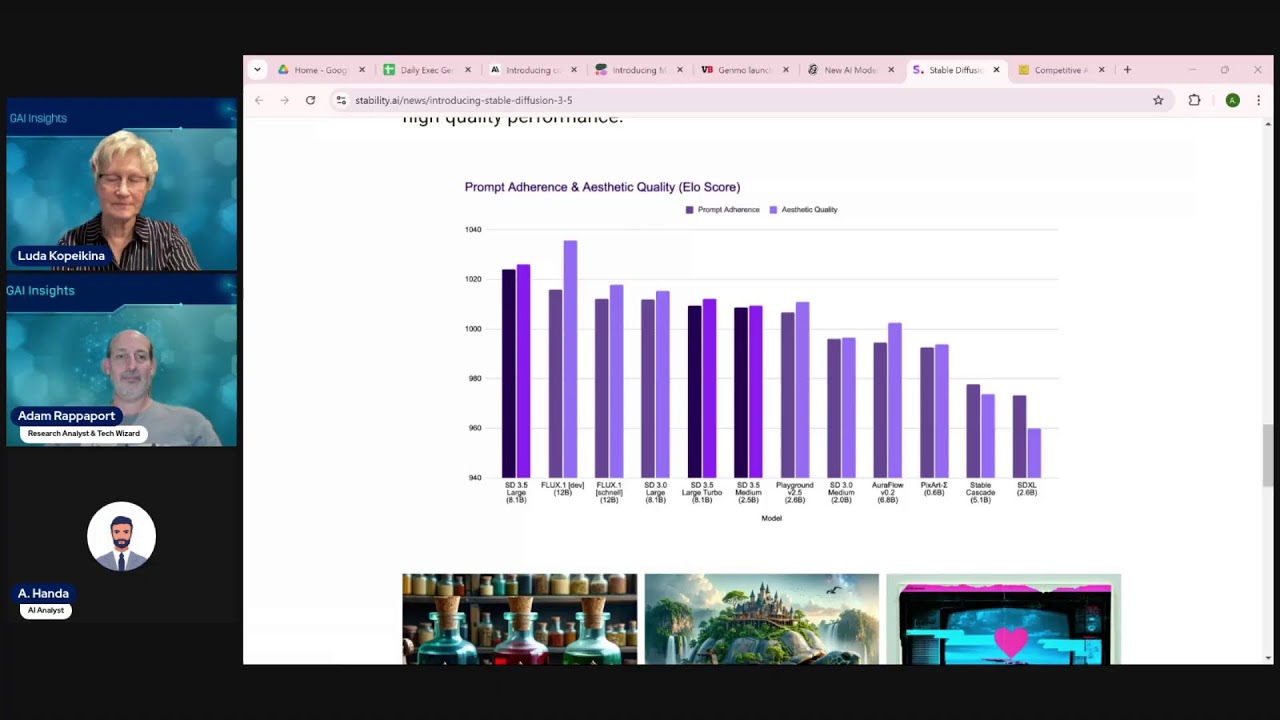Toggle Prompt Adherence legend series

tap(722, 210)
